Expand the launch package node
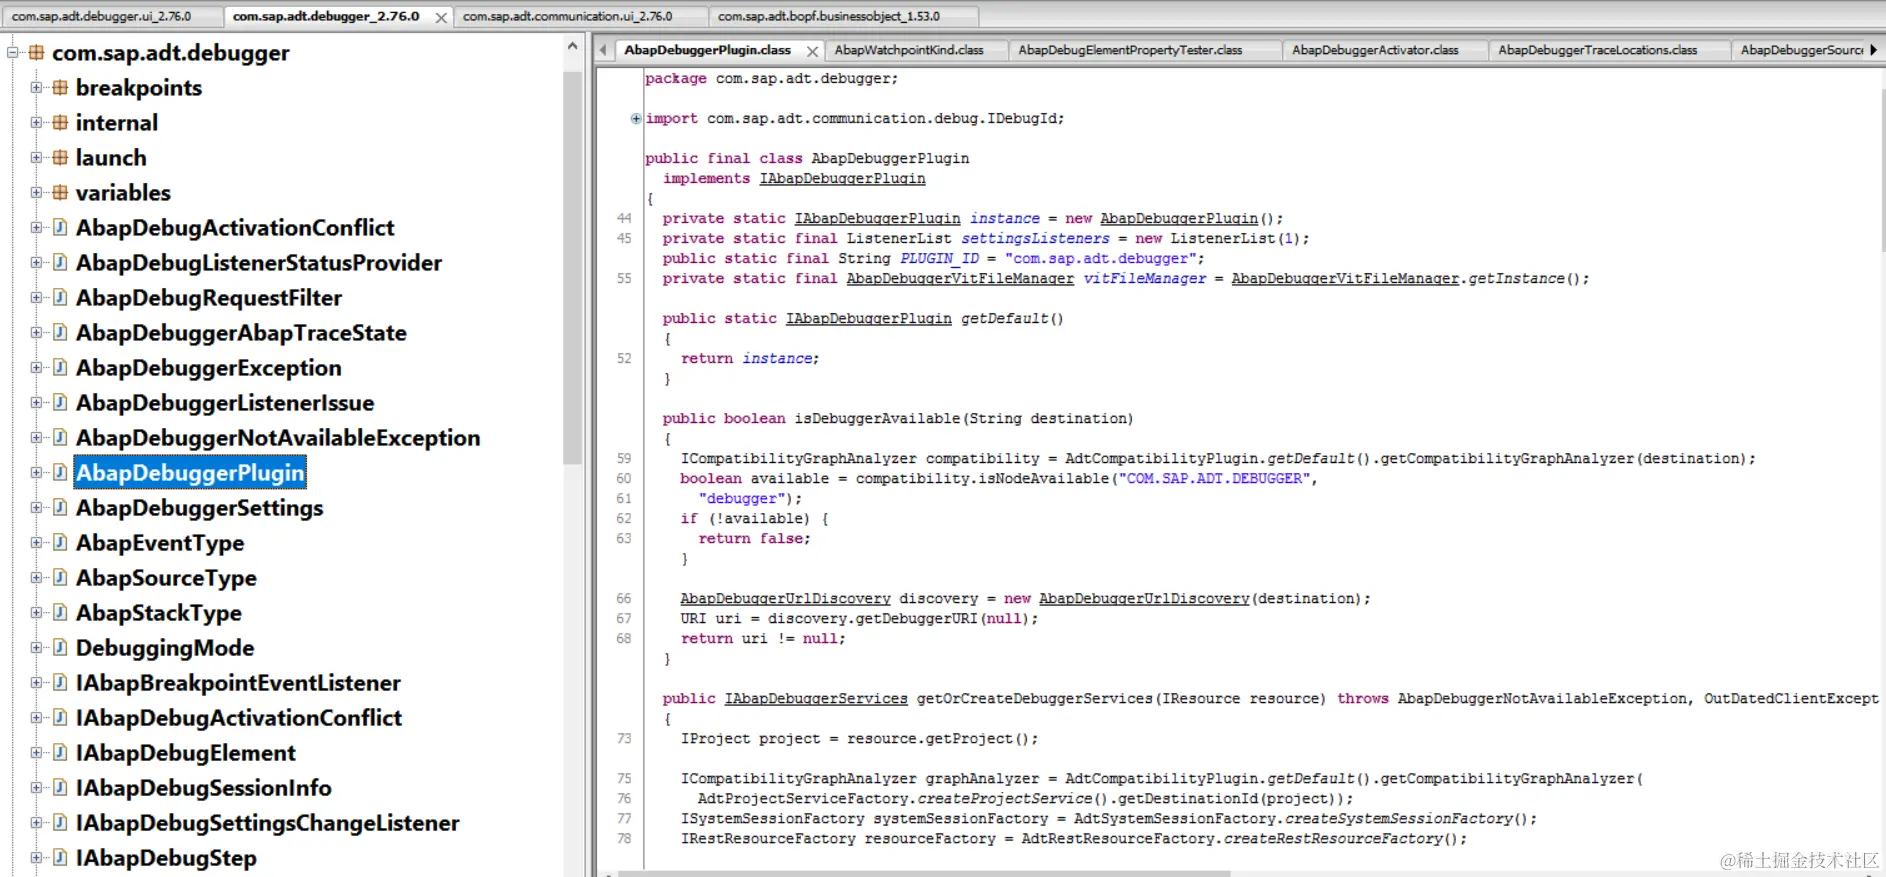This screenshot has width=1886, height=877. 36,158
